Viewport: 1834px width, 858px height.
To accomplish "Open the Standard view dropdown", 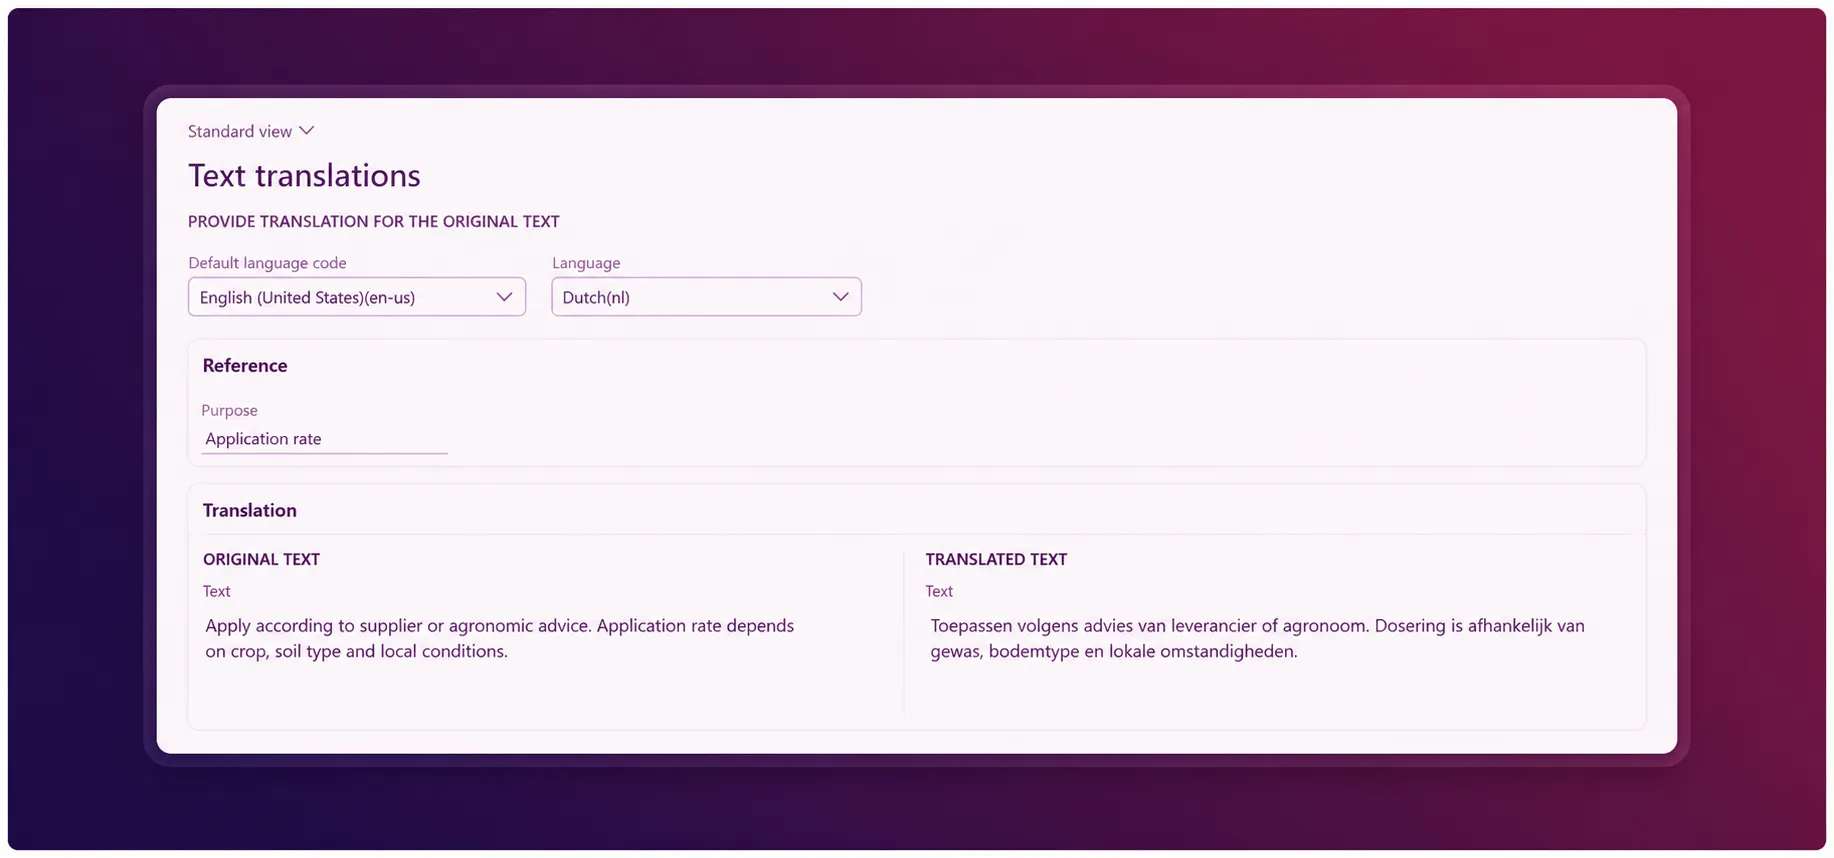I will pos(251,131).
